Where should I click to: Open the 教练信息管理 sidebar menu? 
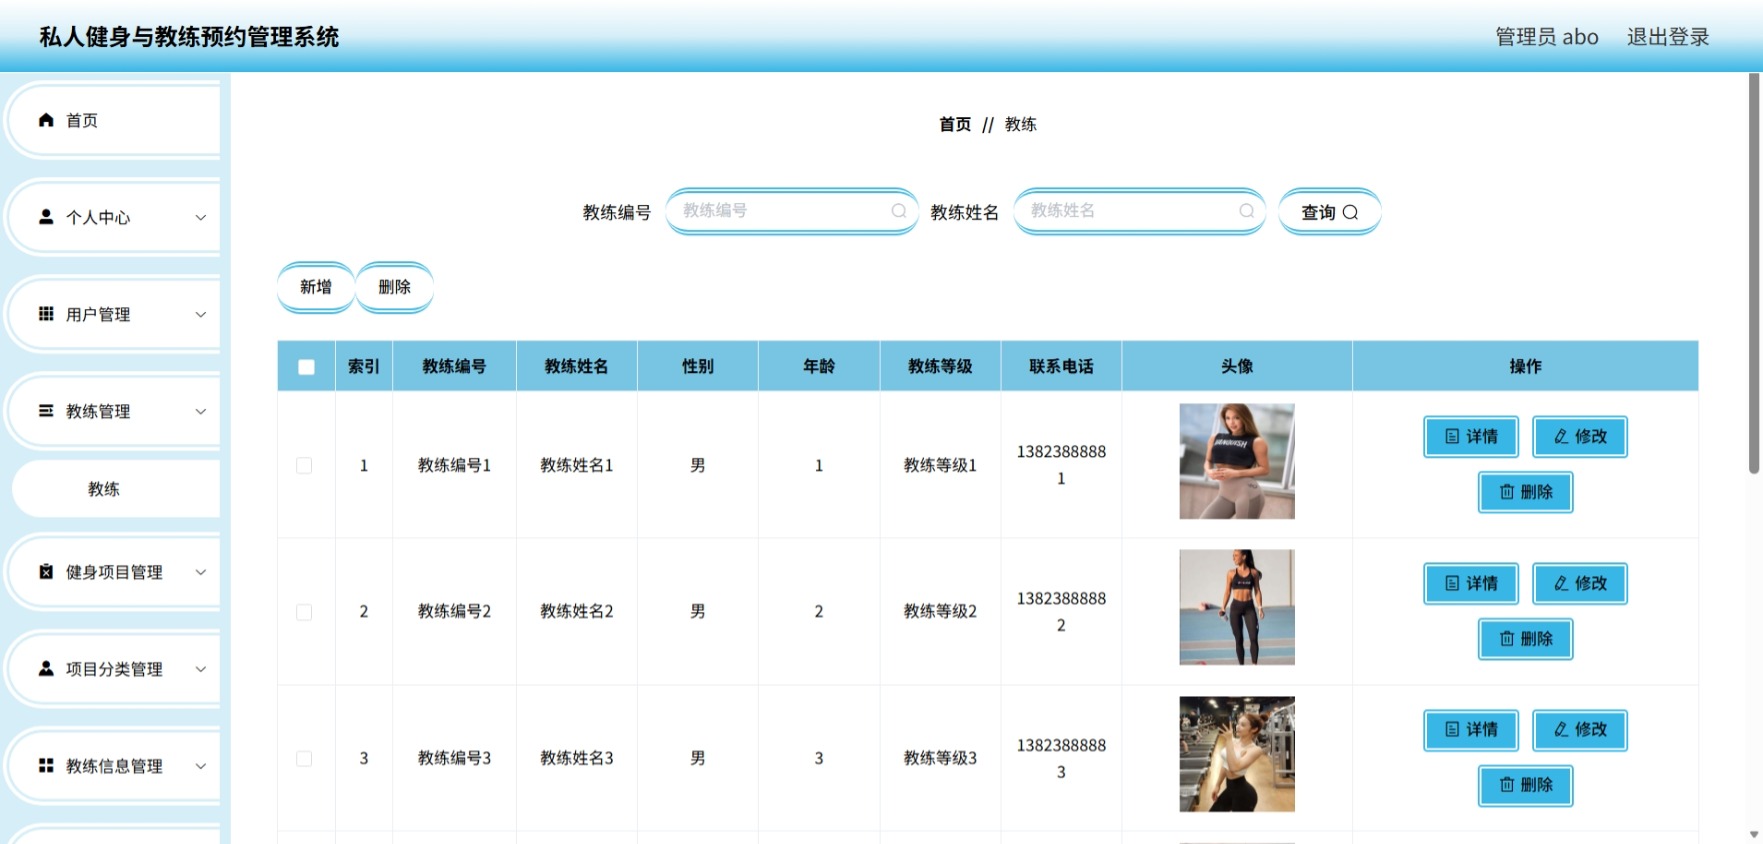click(x=114, y=766)
